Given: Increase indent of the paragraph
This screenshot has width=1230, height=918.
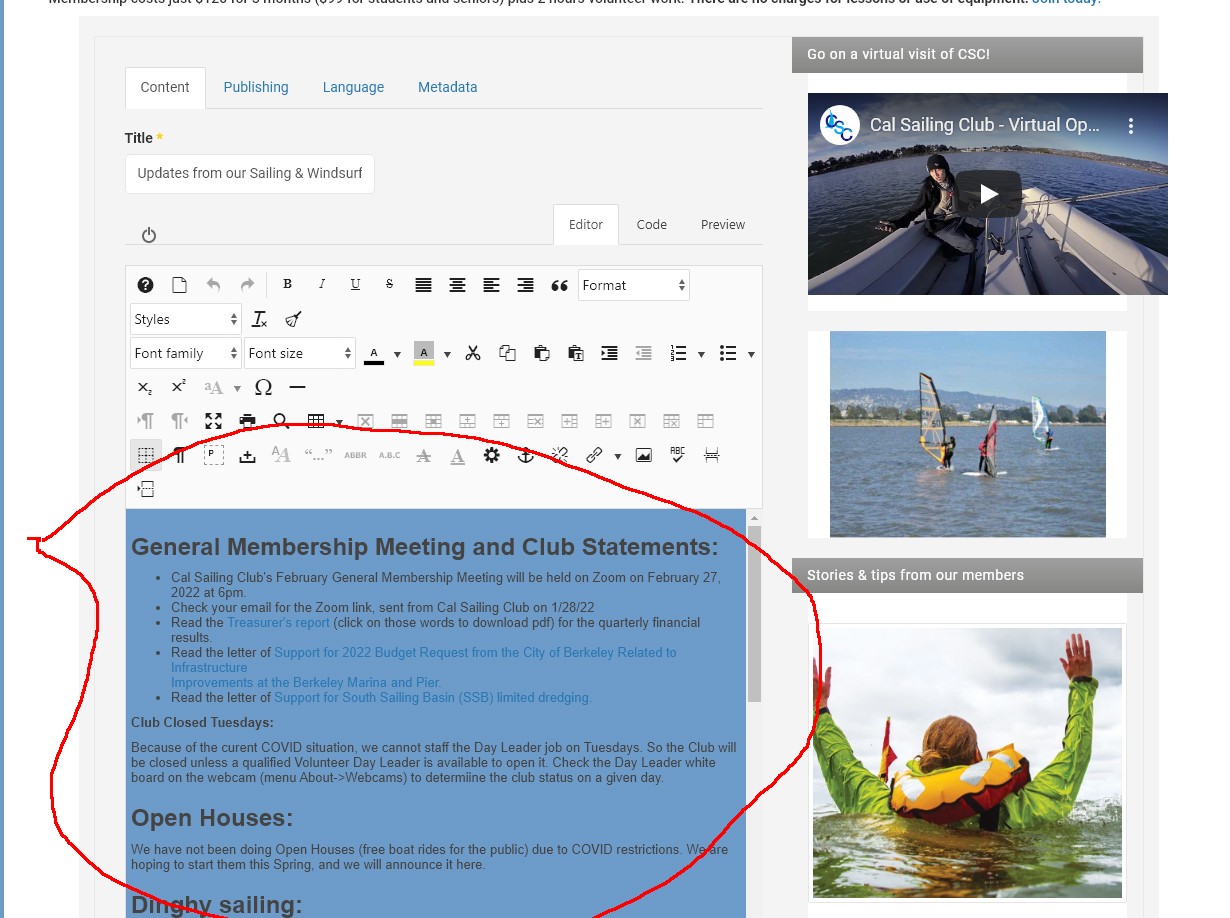Looking at the screenshot, I should 609,353.
